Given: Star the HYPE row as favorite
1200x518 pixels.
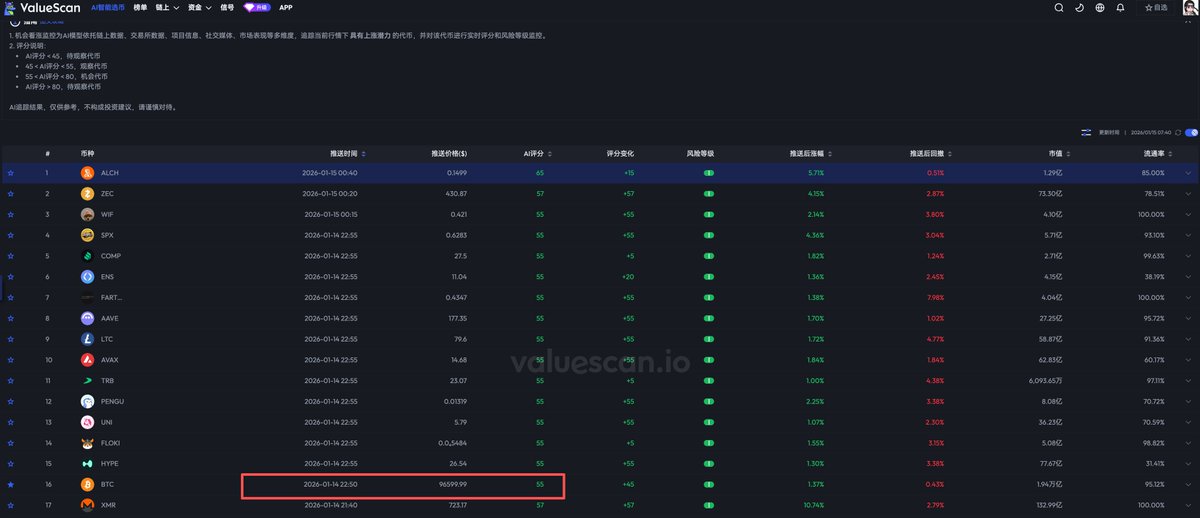Looking at the screenshot, I should (11, 464).
